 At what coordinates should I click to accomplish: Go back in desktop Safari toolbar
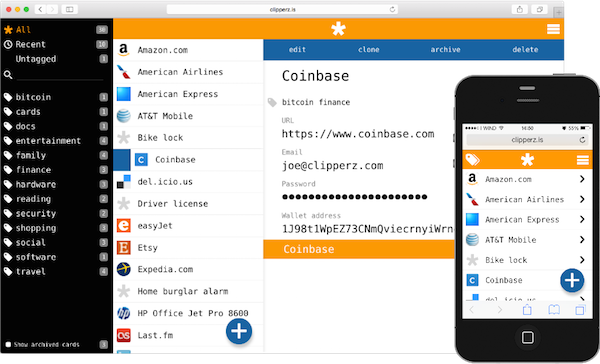tap(40, 9)
